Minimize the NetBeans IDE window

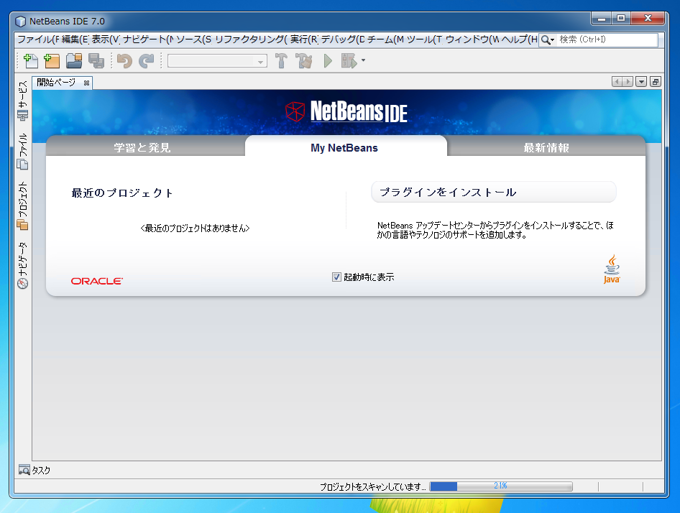(x=602, y=18)
